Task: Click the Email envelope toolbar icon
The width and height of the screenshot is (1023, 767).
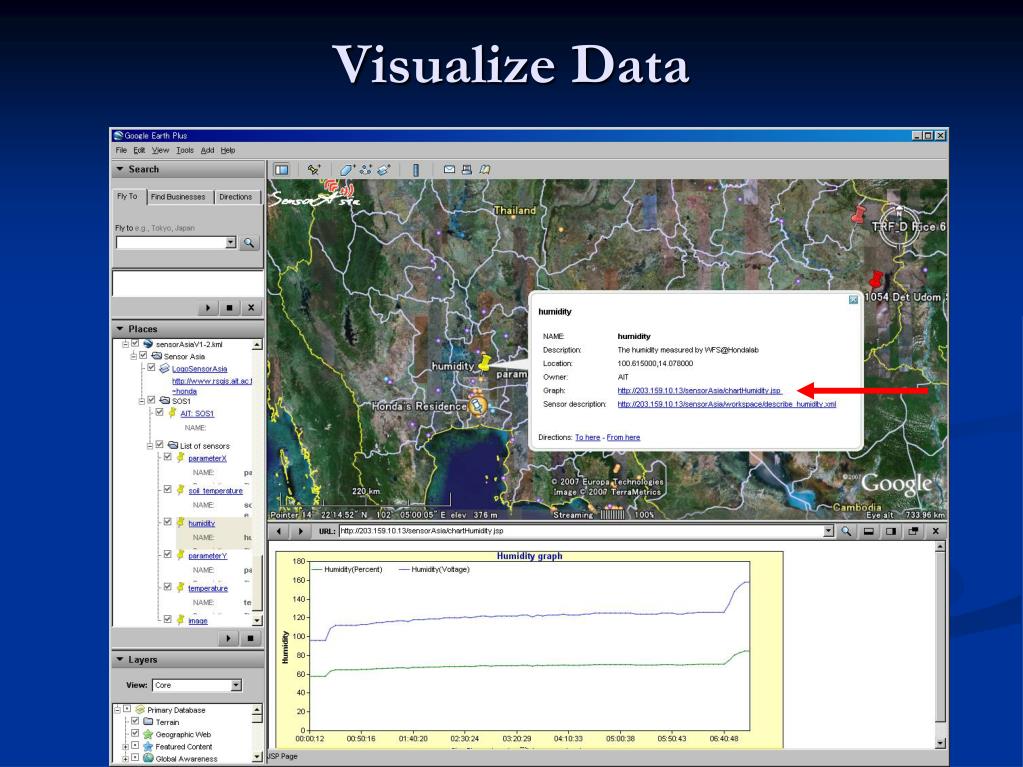Action: coord(449,170)
